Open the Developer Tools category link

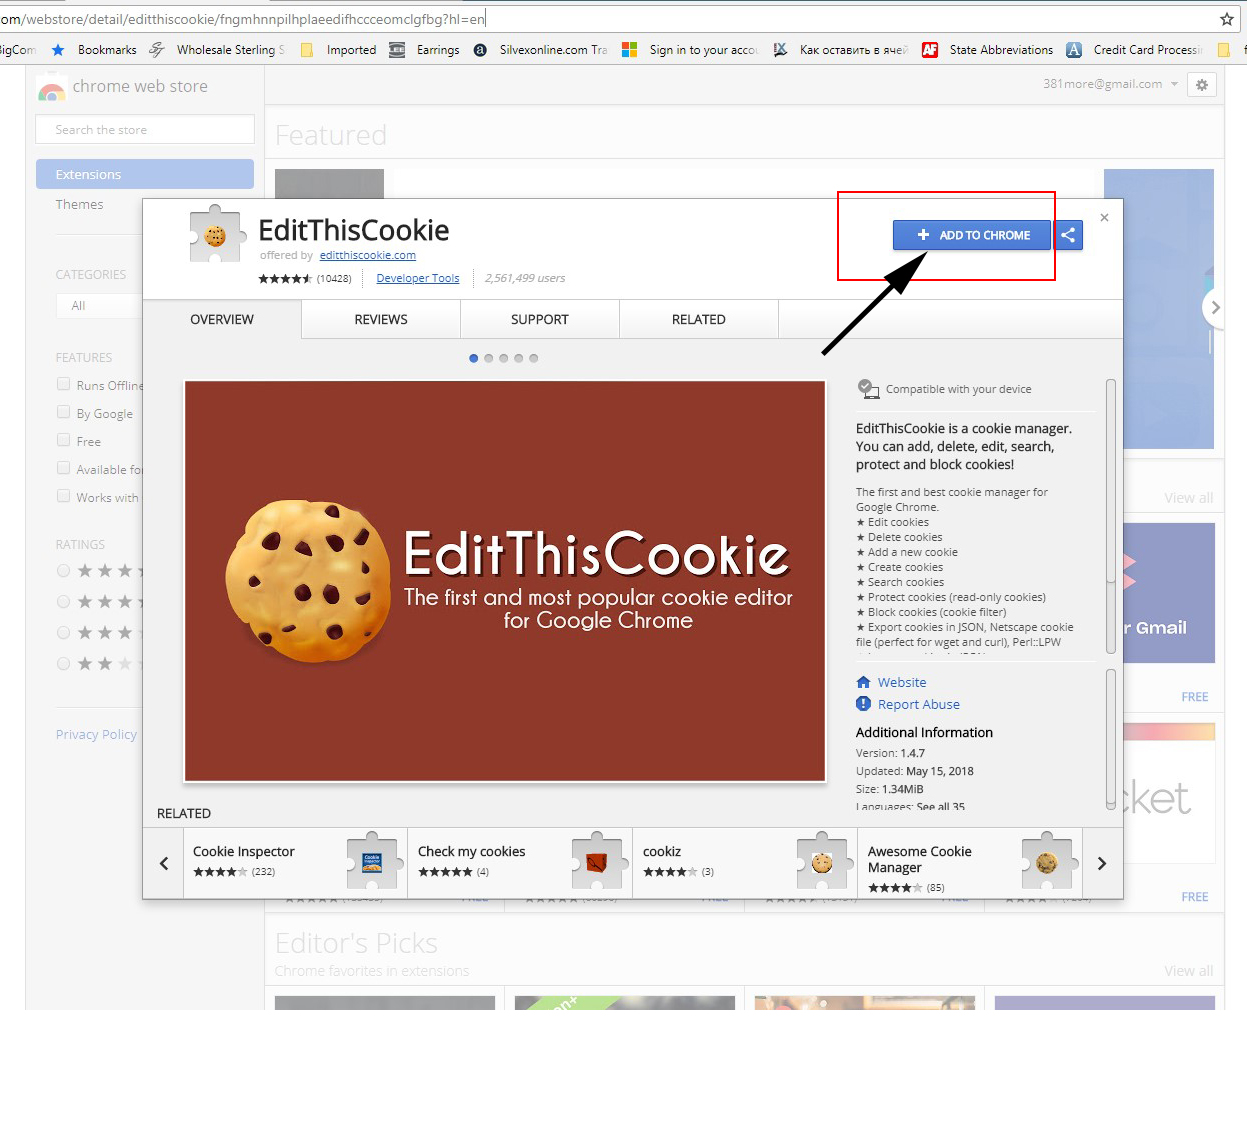[x=418, y=278]
